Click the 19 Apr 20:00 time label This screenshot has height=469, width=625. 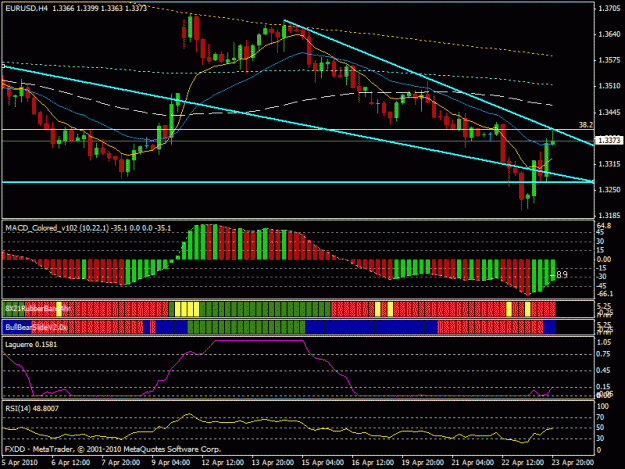click(x=423, y=463)
